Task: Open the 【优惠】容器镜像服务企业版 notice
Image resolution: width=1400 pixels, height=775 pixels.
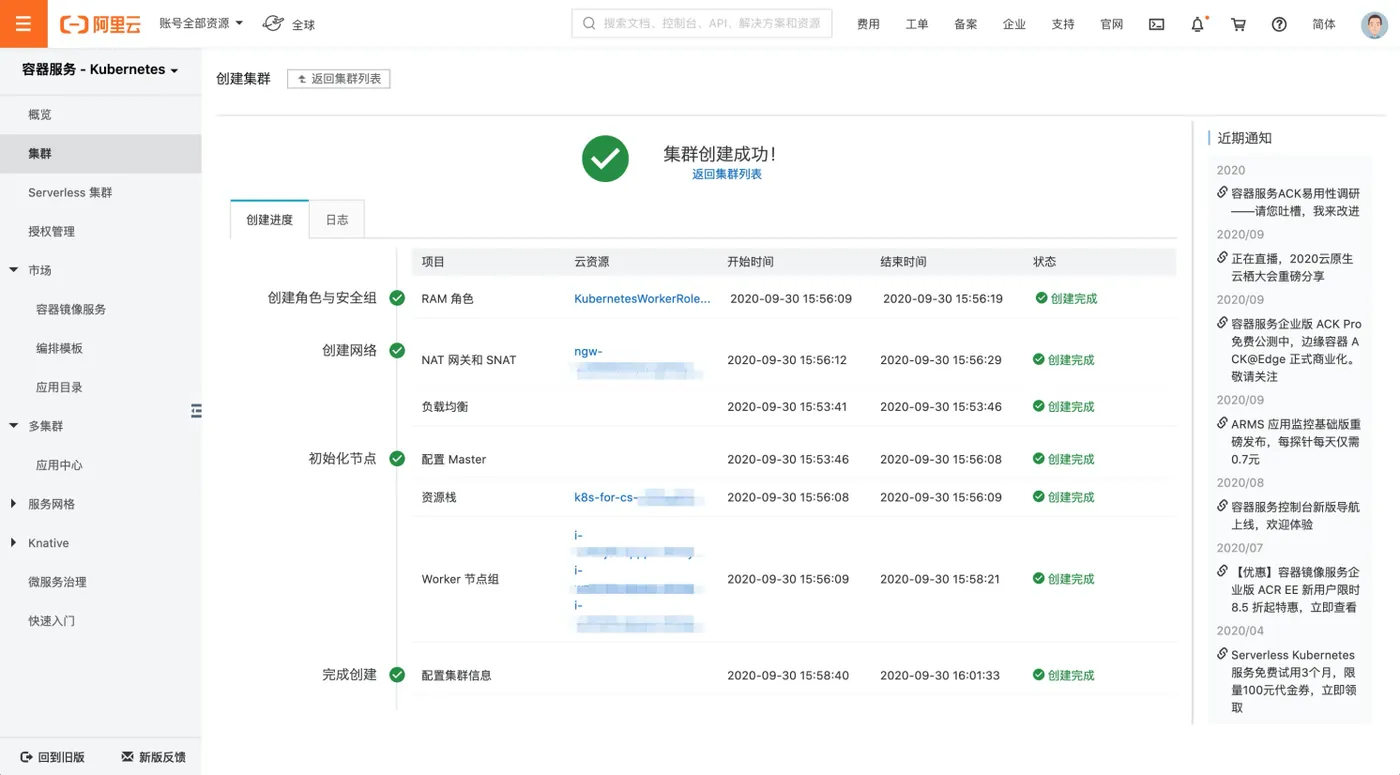Action: point(1295,589)
